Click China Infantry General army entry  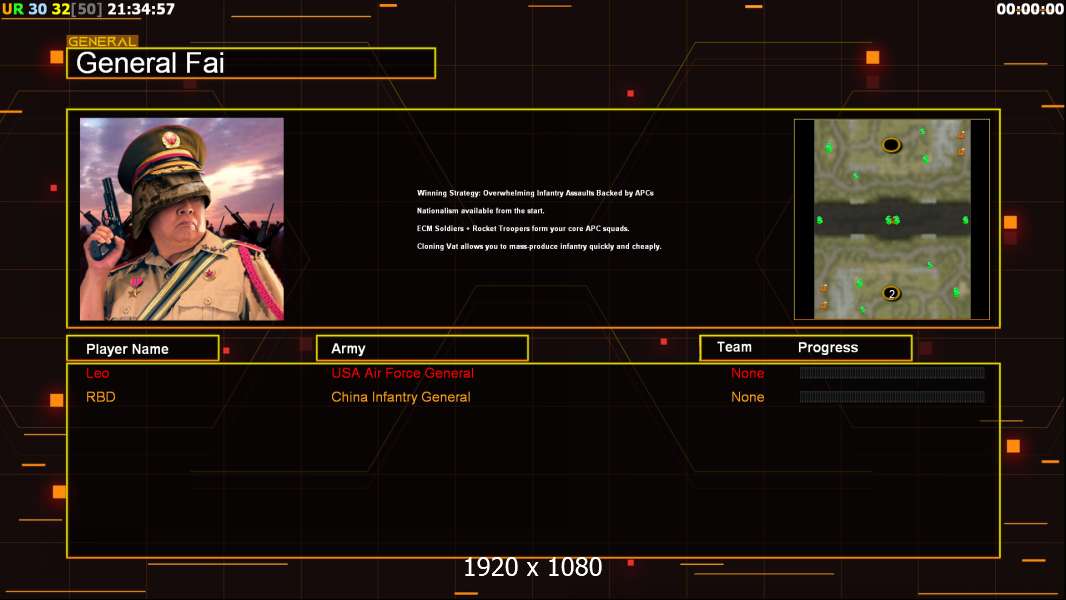pyautogui.click(x=400, y=397)
